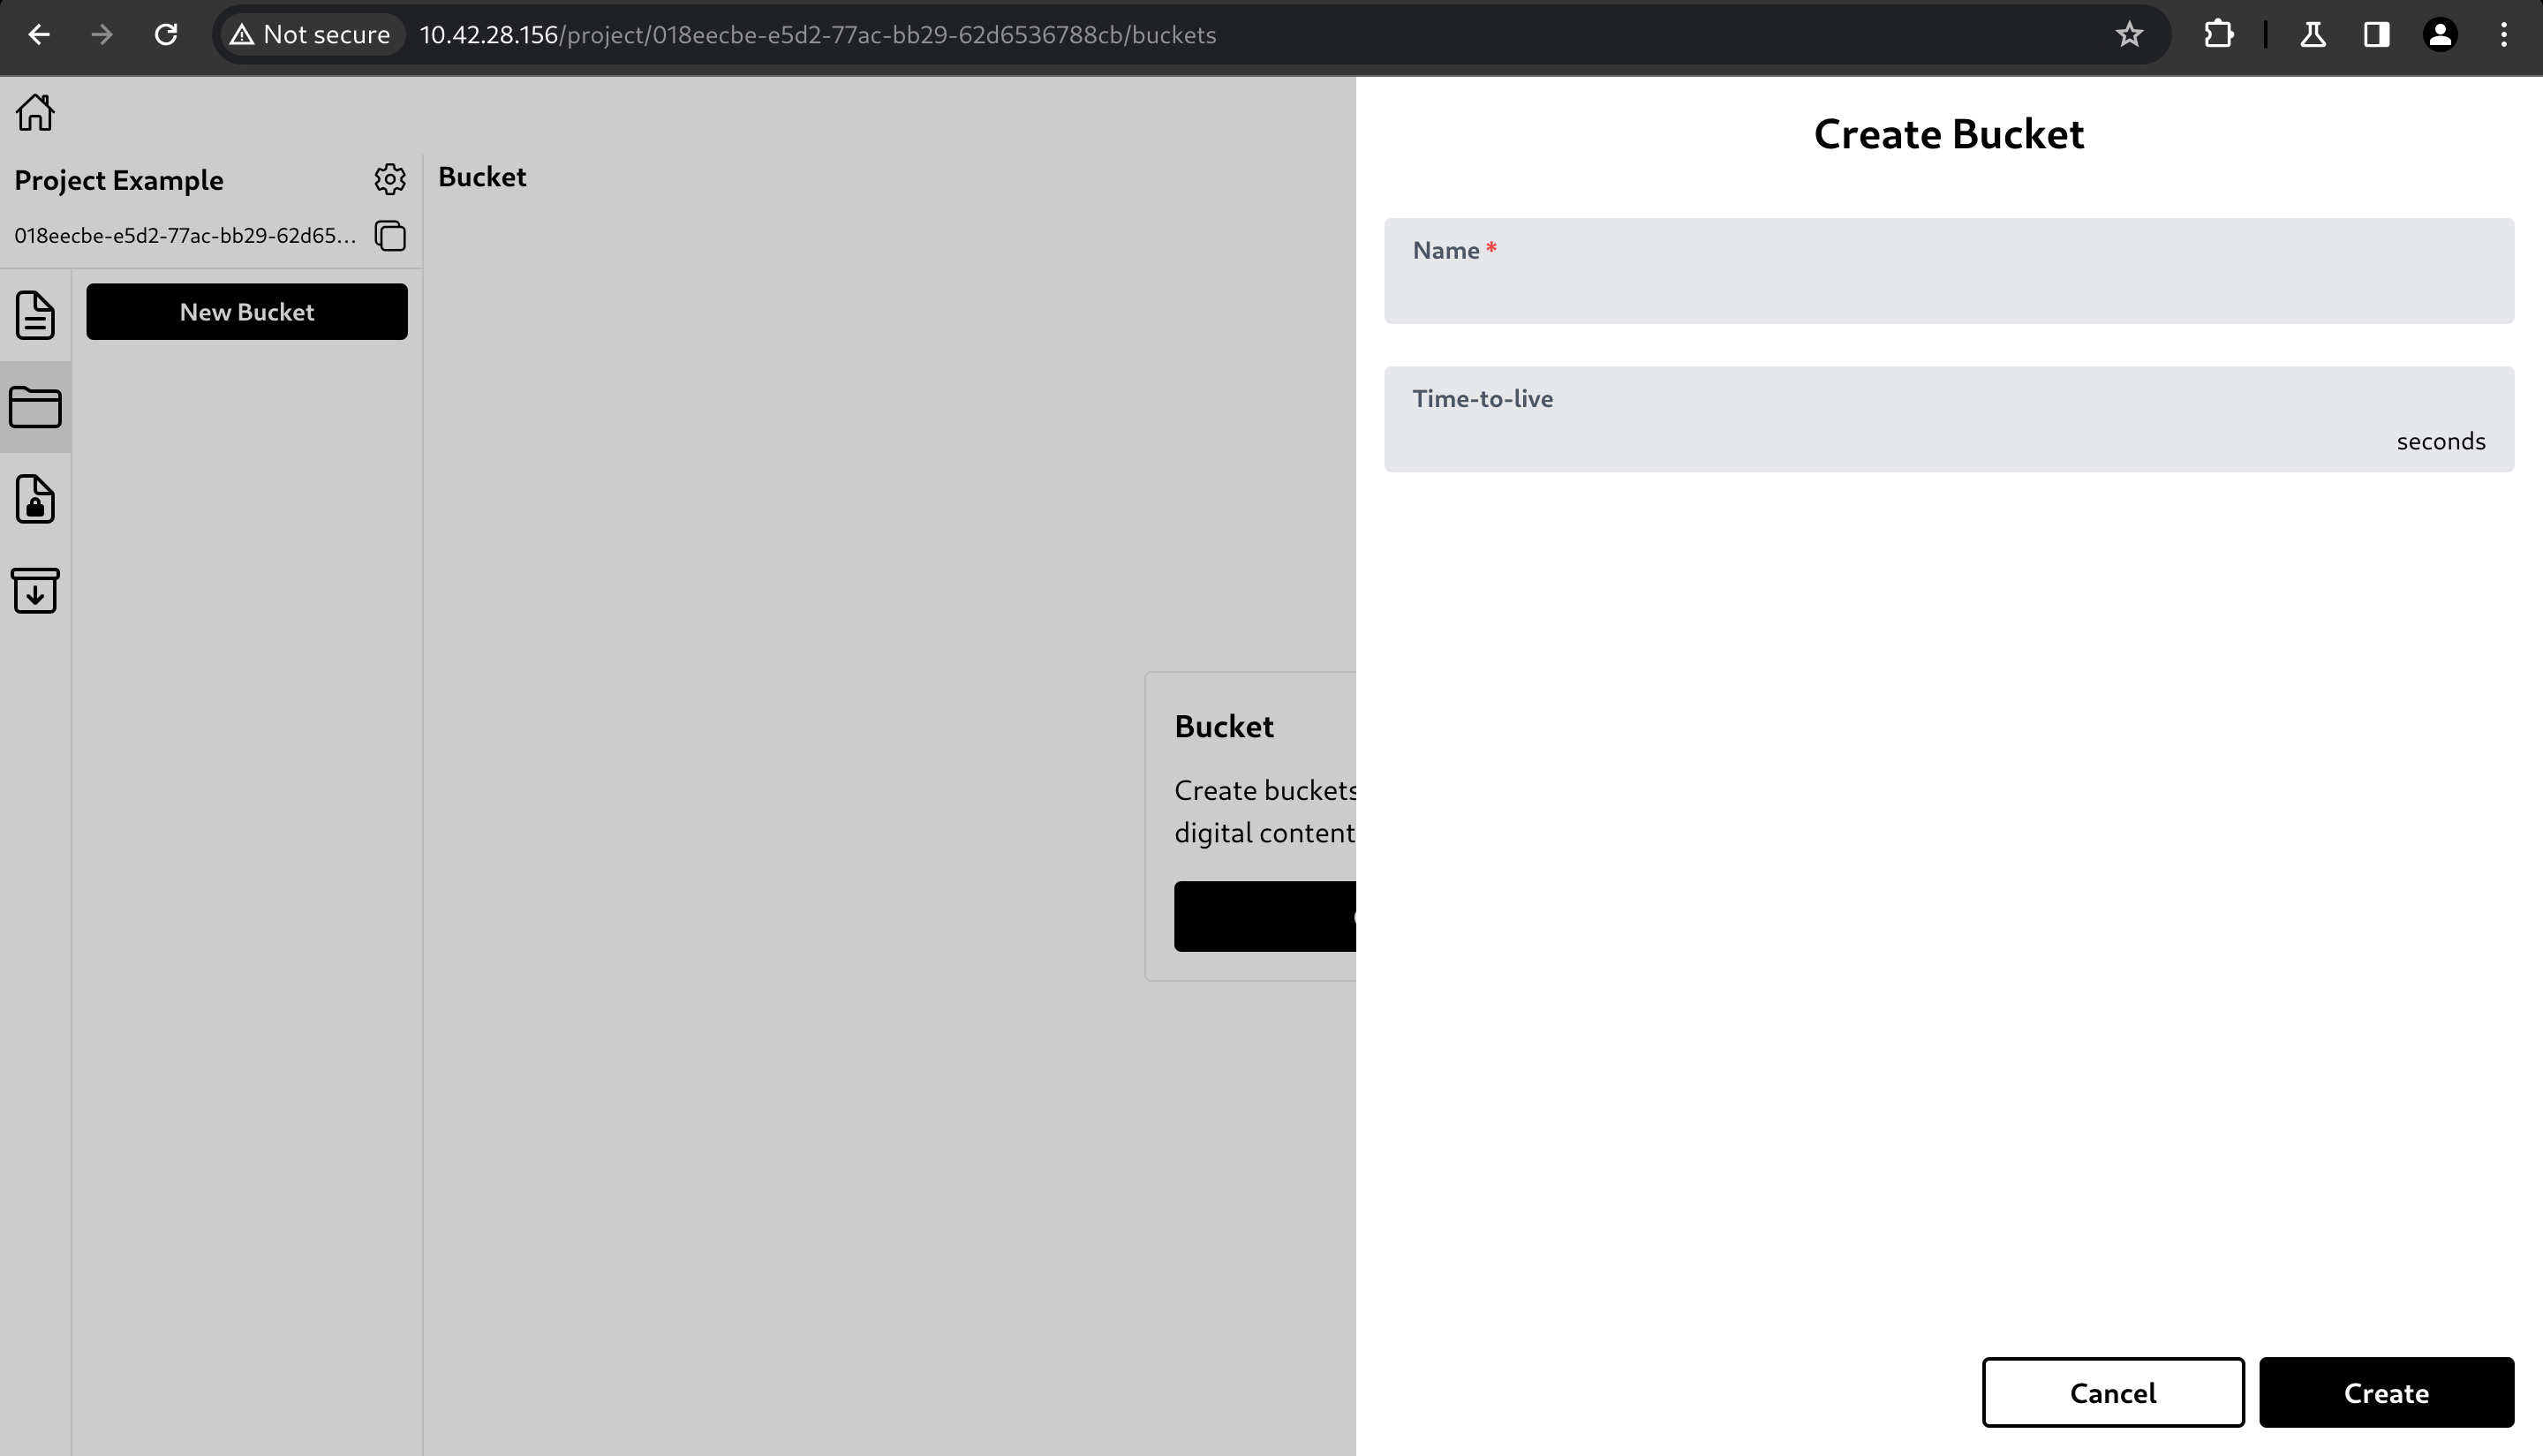Open the Chrome three-dot menu
The width and height of the screenshot is (2543, 1456).
[2504, 34]
